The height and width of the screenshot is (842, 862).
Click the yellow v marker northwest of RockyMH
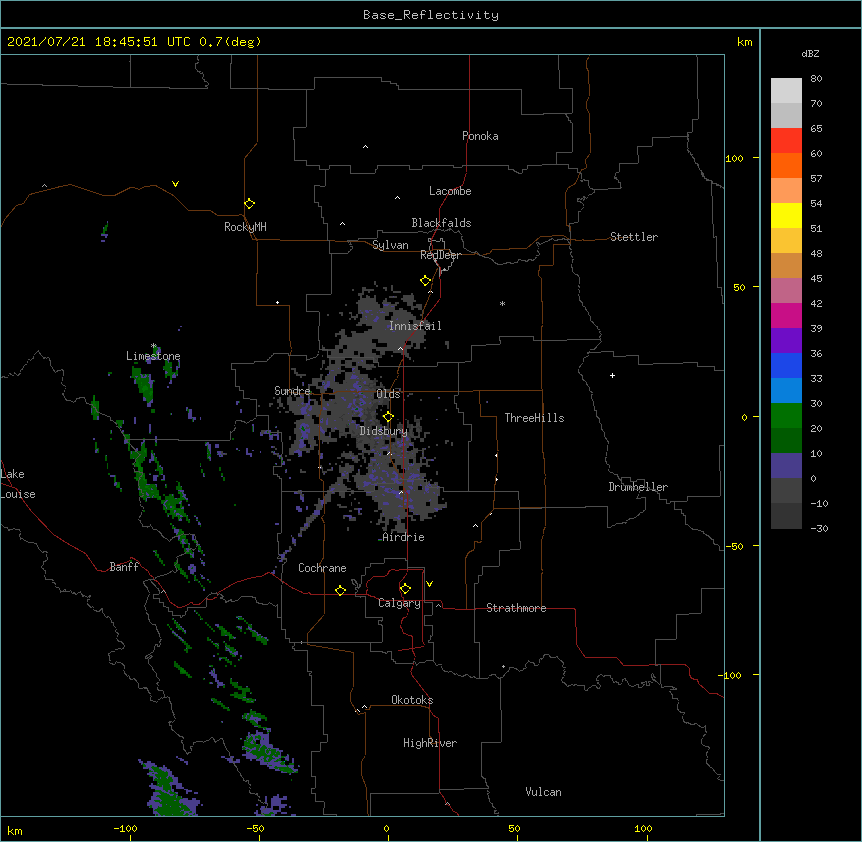click(x=175, y=184)
